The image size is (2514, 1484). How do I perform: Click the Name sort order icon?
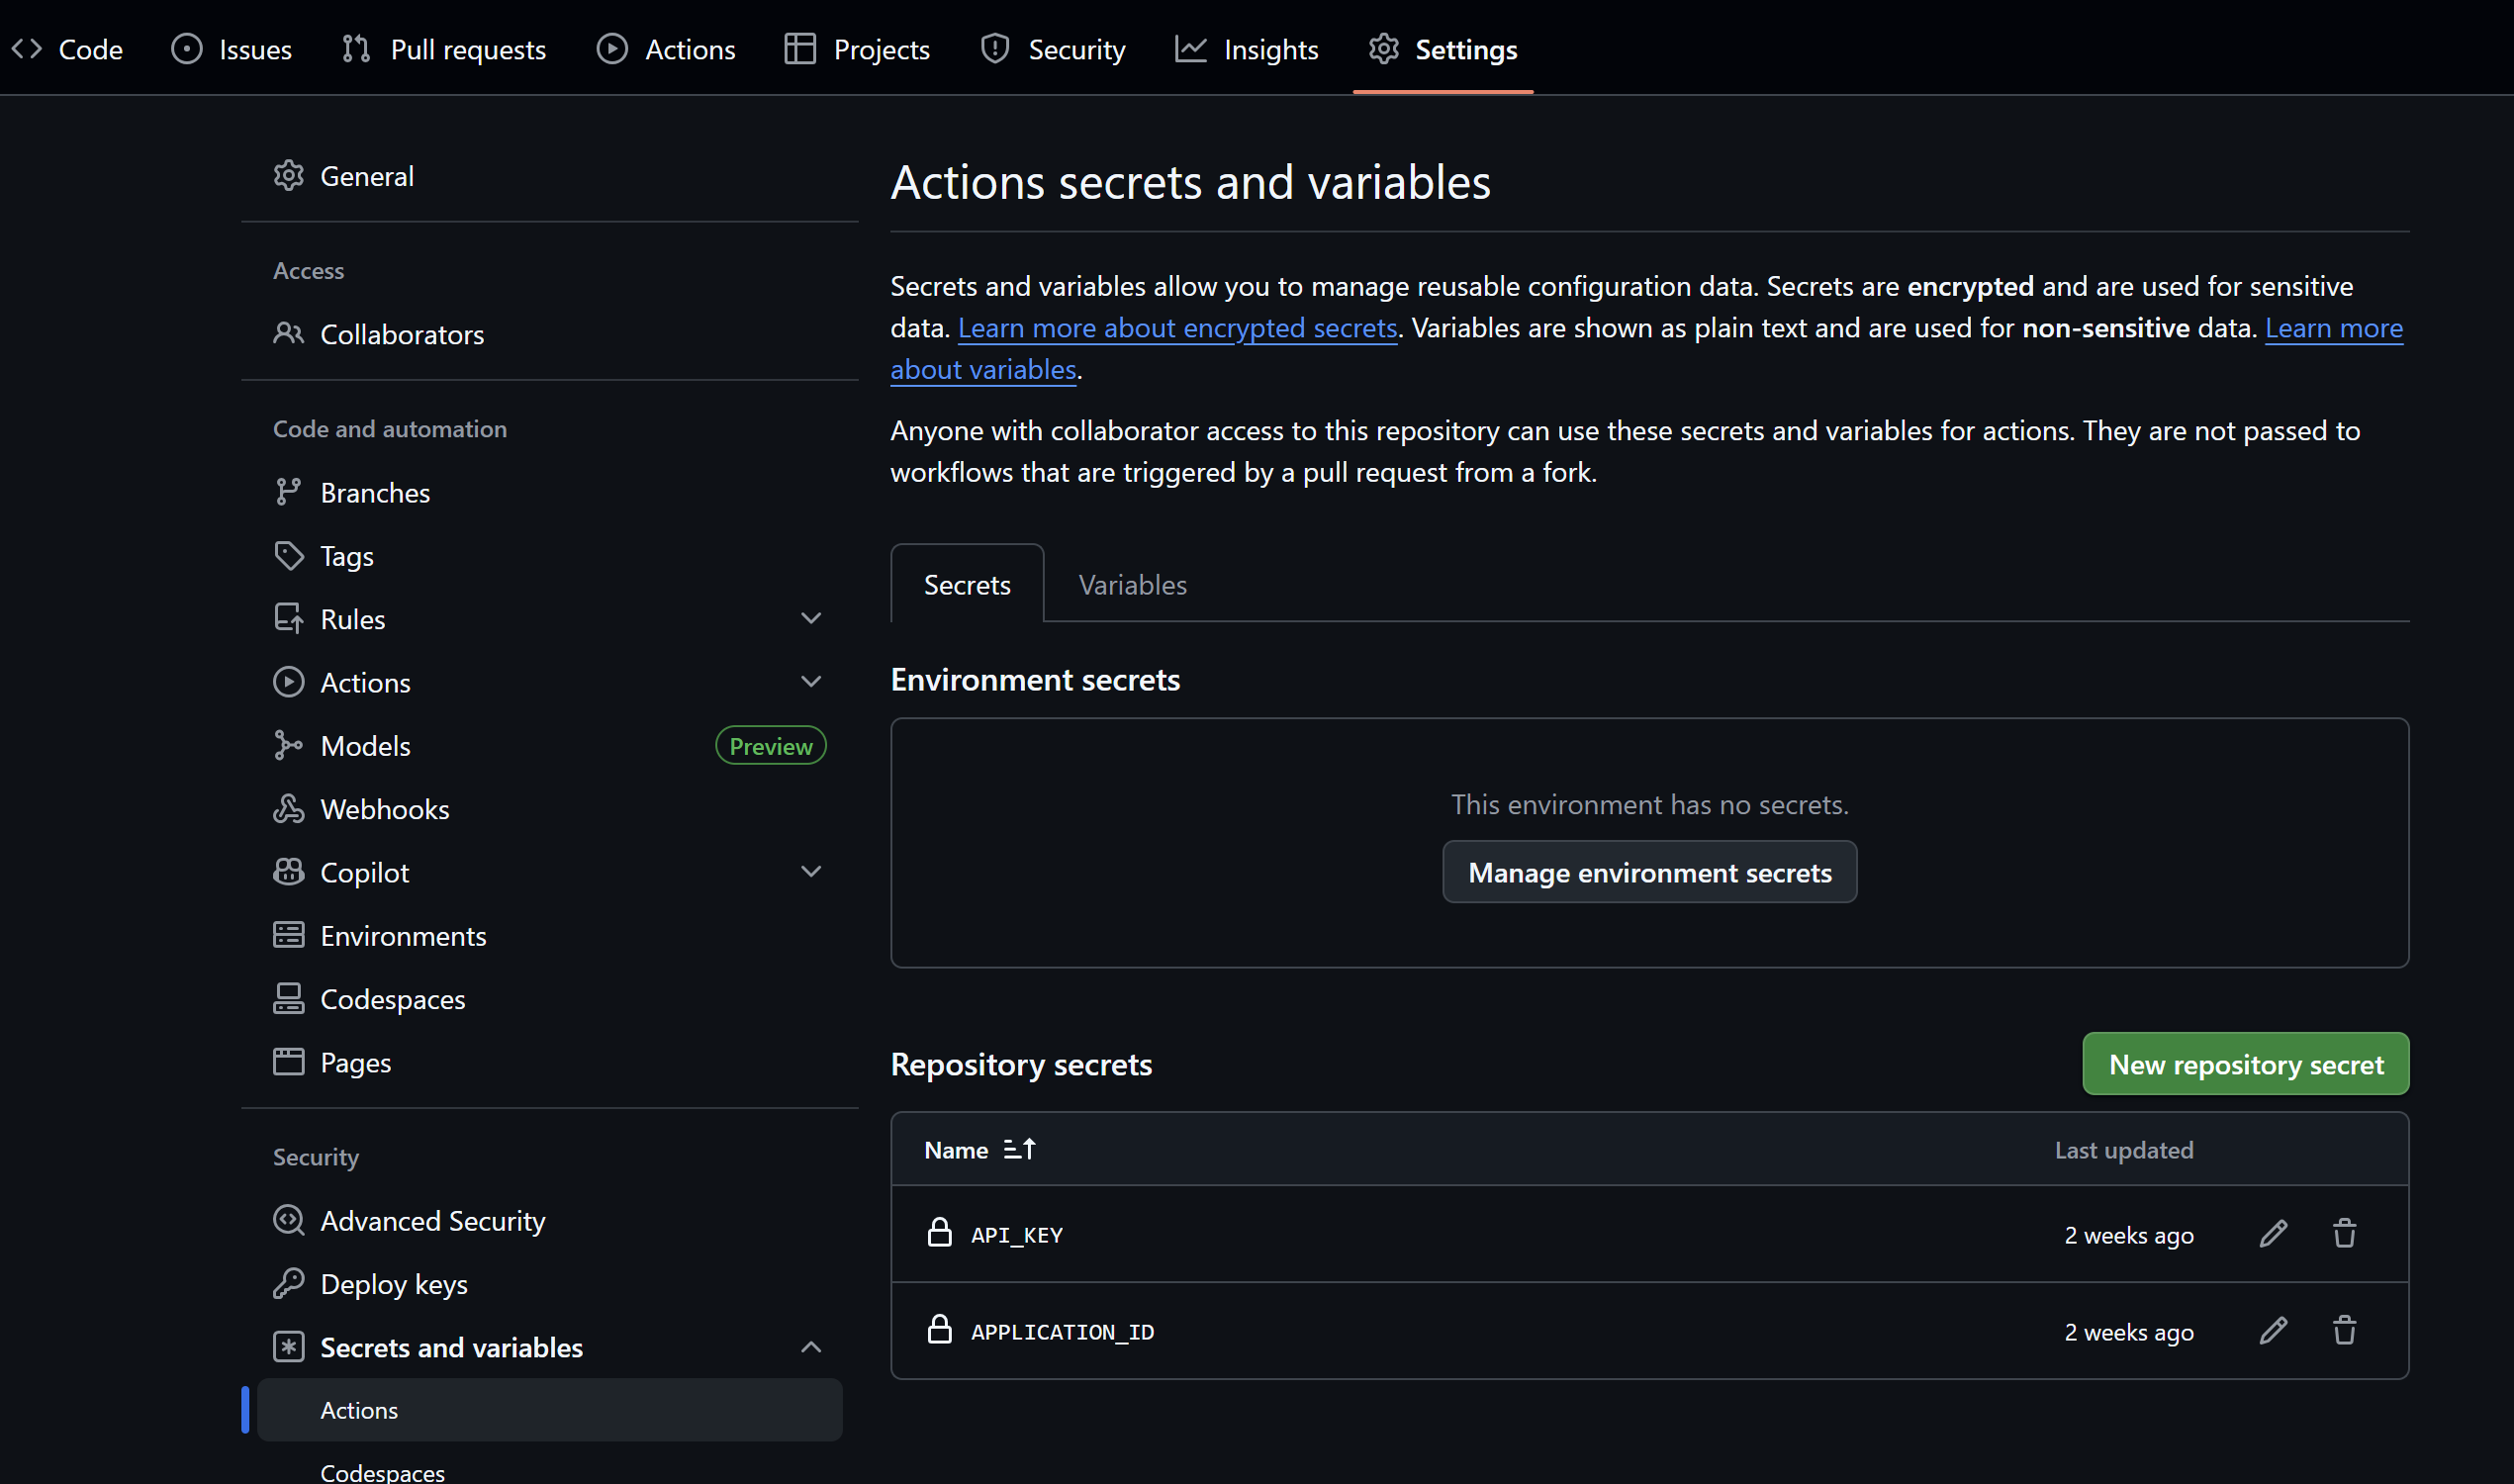(x=1019, y=1150)
